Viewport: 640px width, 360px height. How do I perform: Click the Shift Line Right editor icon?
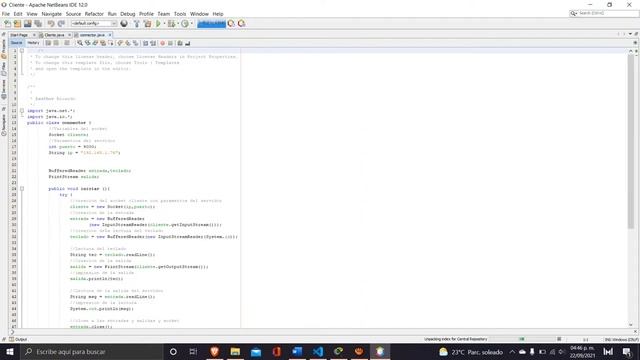153,43
